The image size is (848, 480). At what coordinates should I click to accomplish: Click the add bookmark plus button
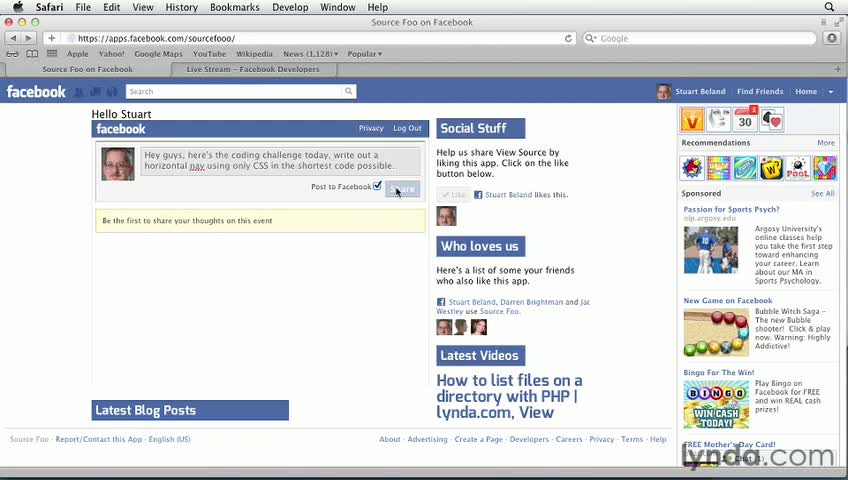point(51,38)
